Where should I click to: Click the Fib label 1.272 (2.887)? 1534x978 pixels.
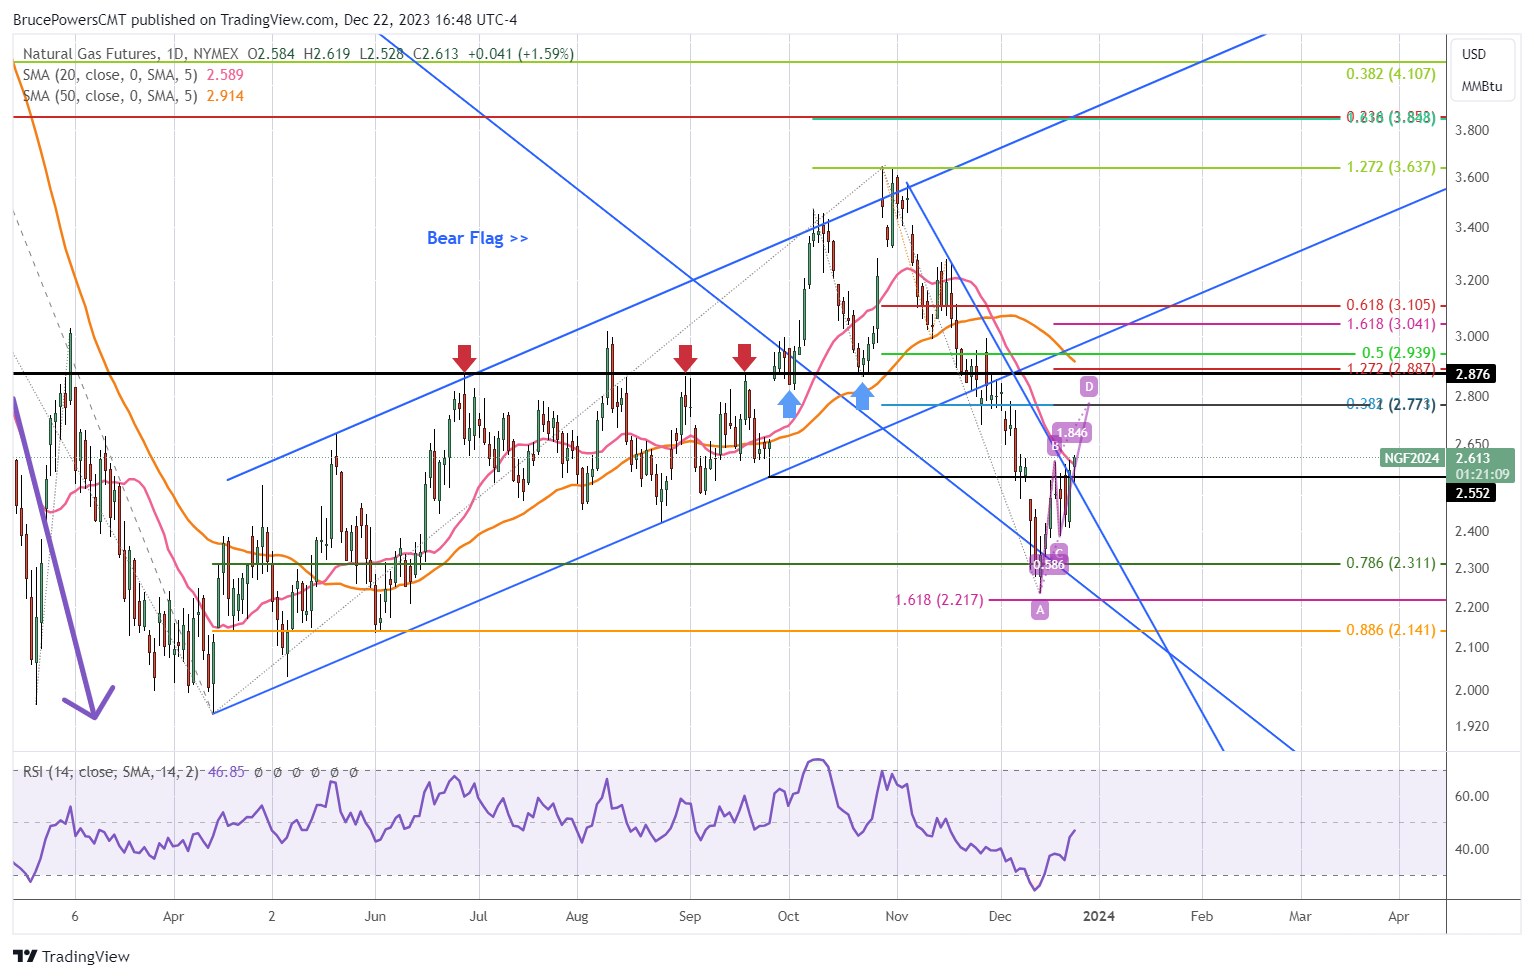[x=1391, y=369]
